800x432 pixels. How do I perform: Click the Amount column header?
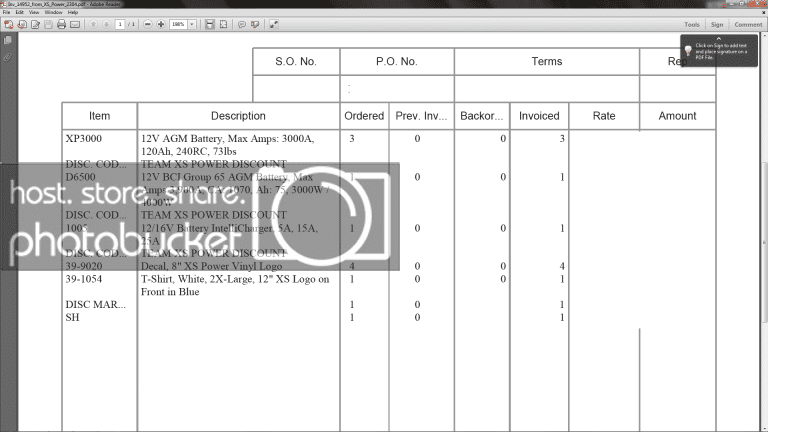pyautogui.click(x=677, y=116)
